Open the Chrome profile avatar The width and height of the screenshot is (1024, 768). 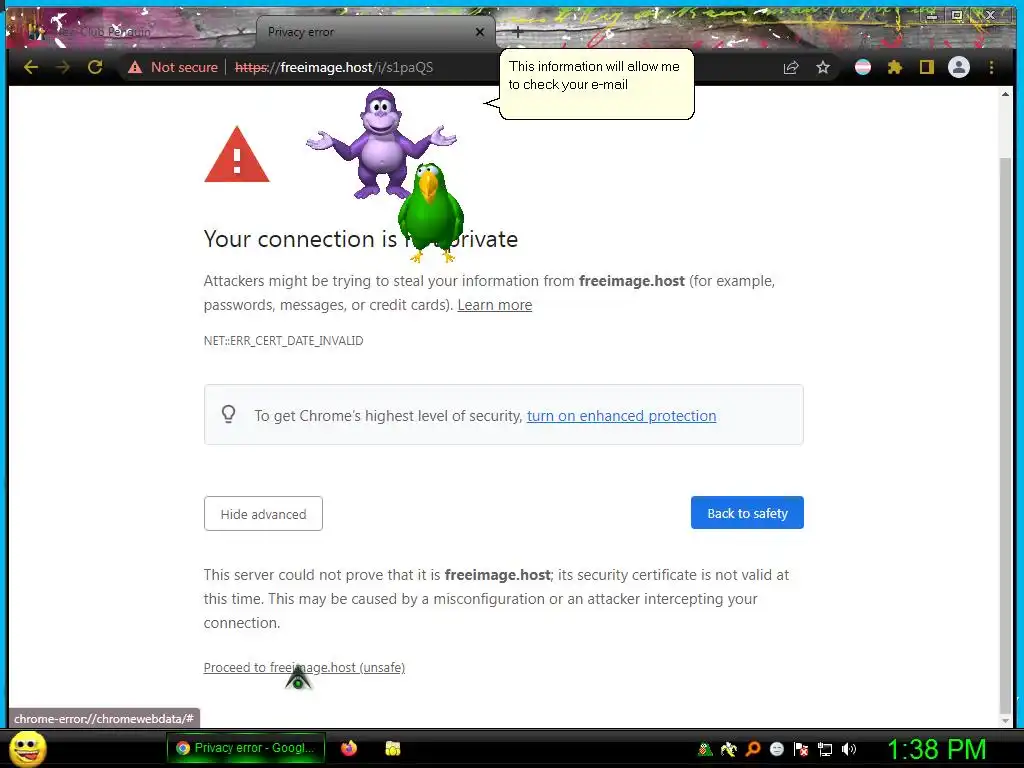(959, 67)
